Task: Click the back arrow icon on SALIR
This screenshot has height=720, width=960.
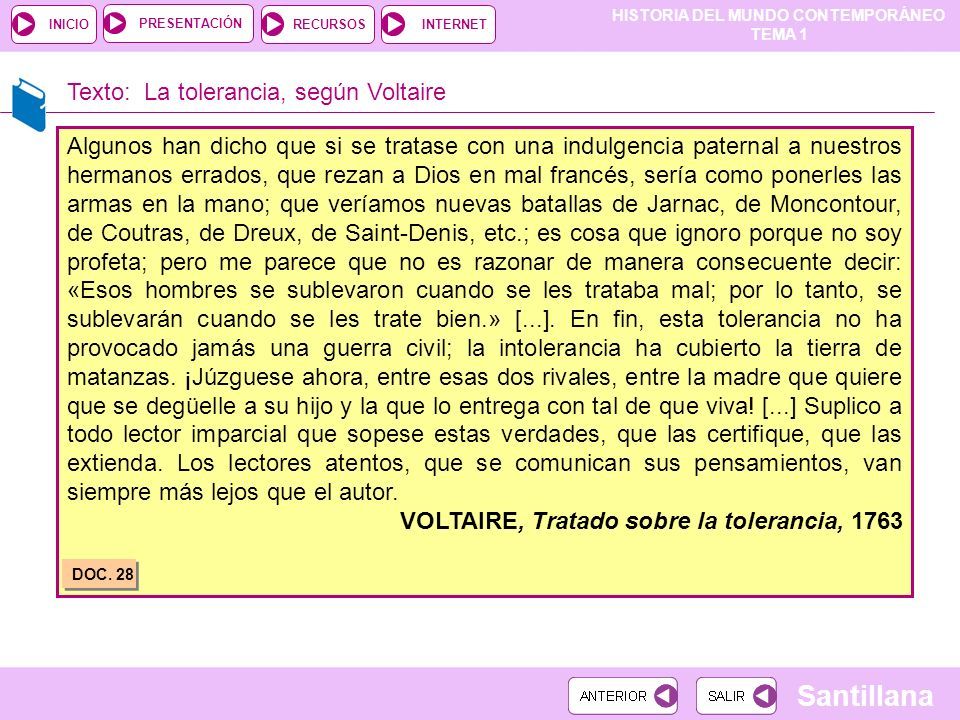Action: pos(764,696)
